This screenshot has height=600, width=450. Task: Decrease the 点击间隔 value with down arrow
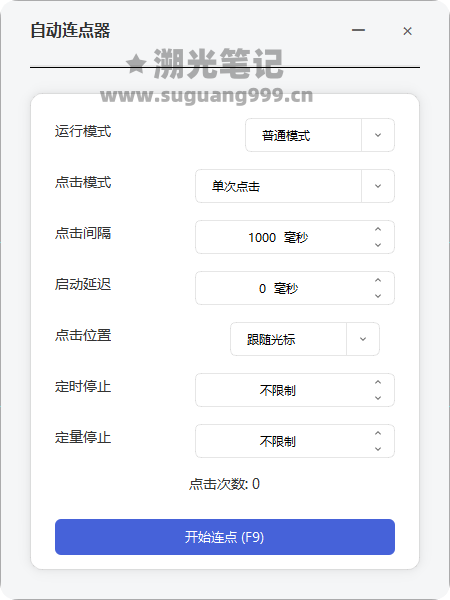click(378, 245)
